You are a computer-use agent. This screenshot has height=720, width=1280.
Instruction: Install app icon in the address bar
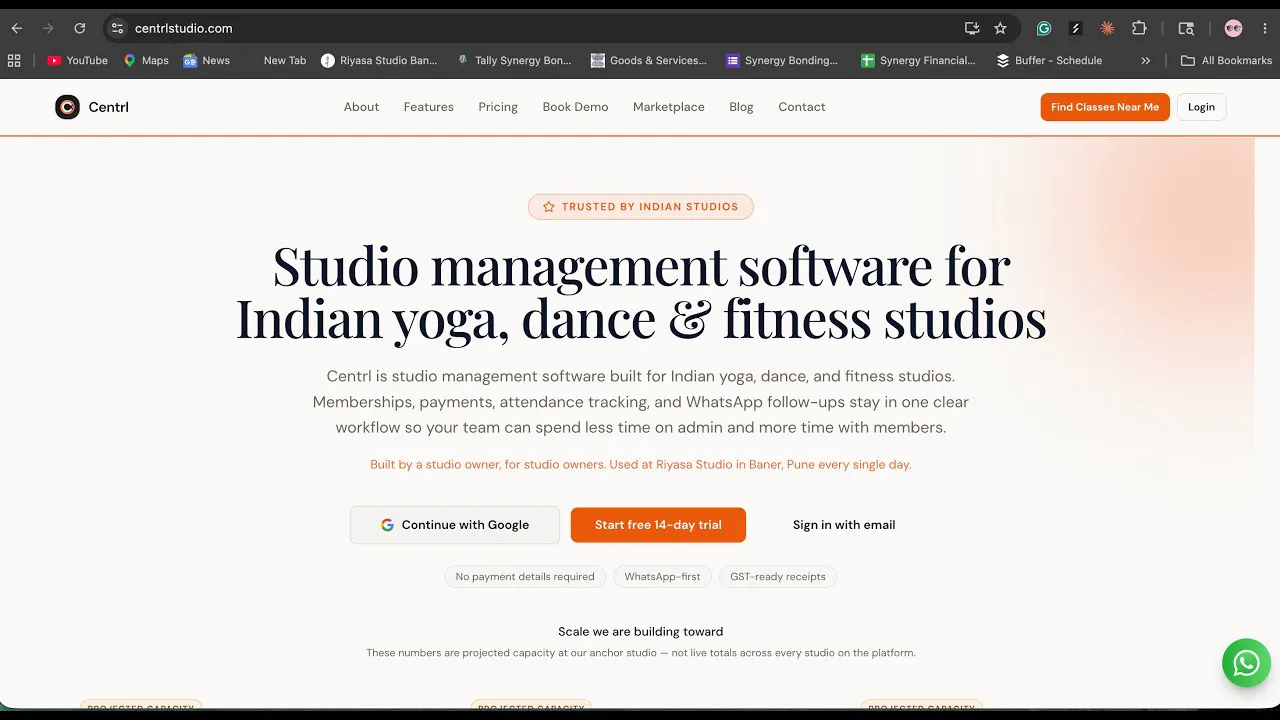(x=971, y=28)
